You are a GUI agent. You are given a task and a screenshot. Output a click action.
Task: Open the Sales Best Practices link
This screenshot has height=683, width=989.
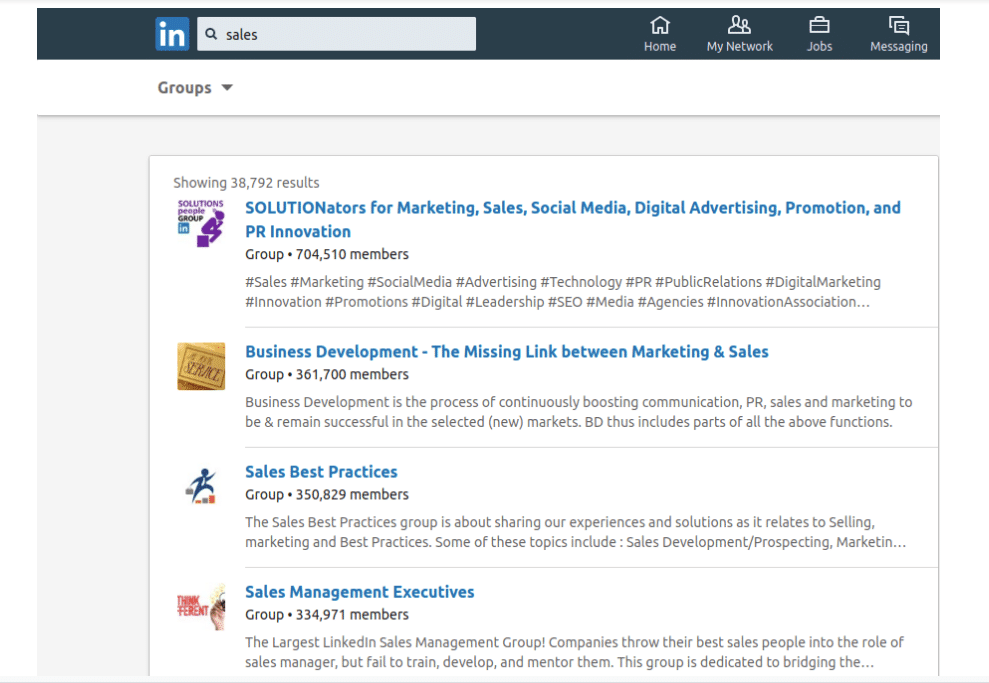click(x=321, y=472)
